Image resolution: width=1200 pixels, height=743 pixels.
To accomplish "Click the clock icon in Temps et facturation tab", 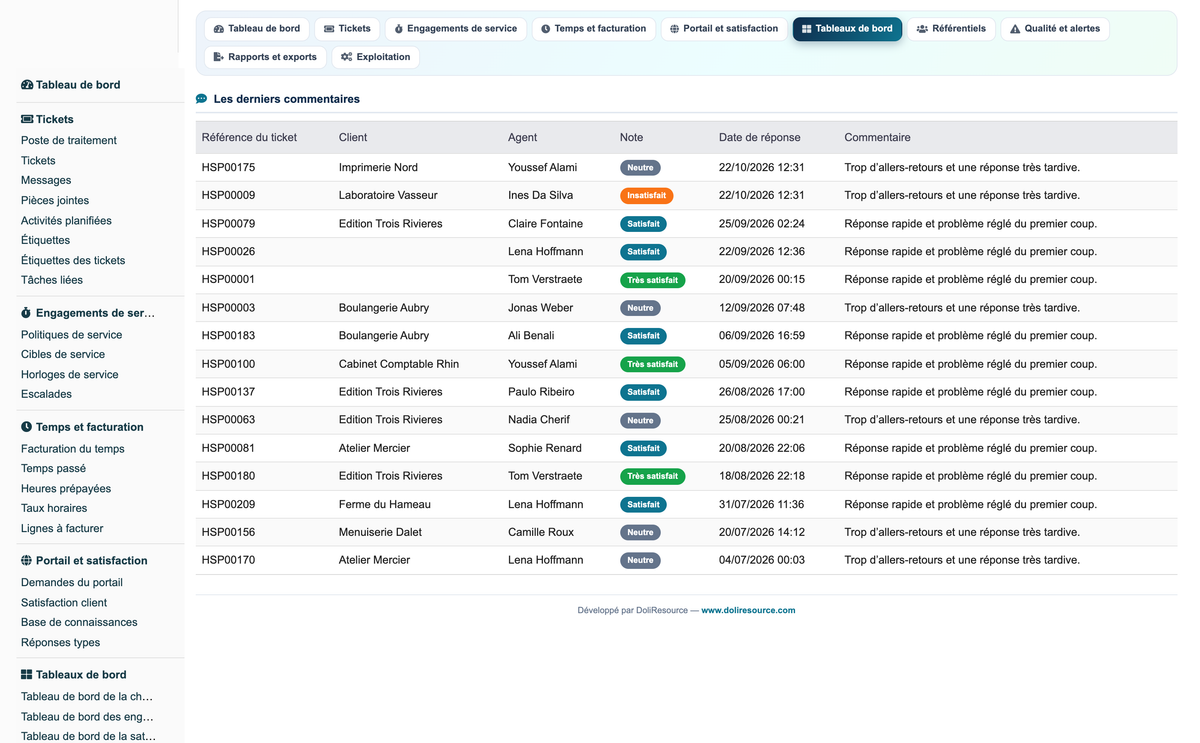I will click(546, 29).
